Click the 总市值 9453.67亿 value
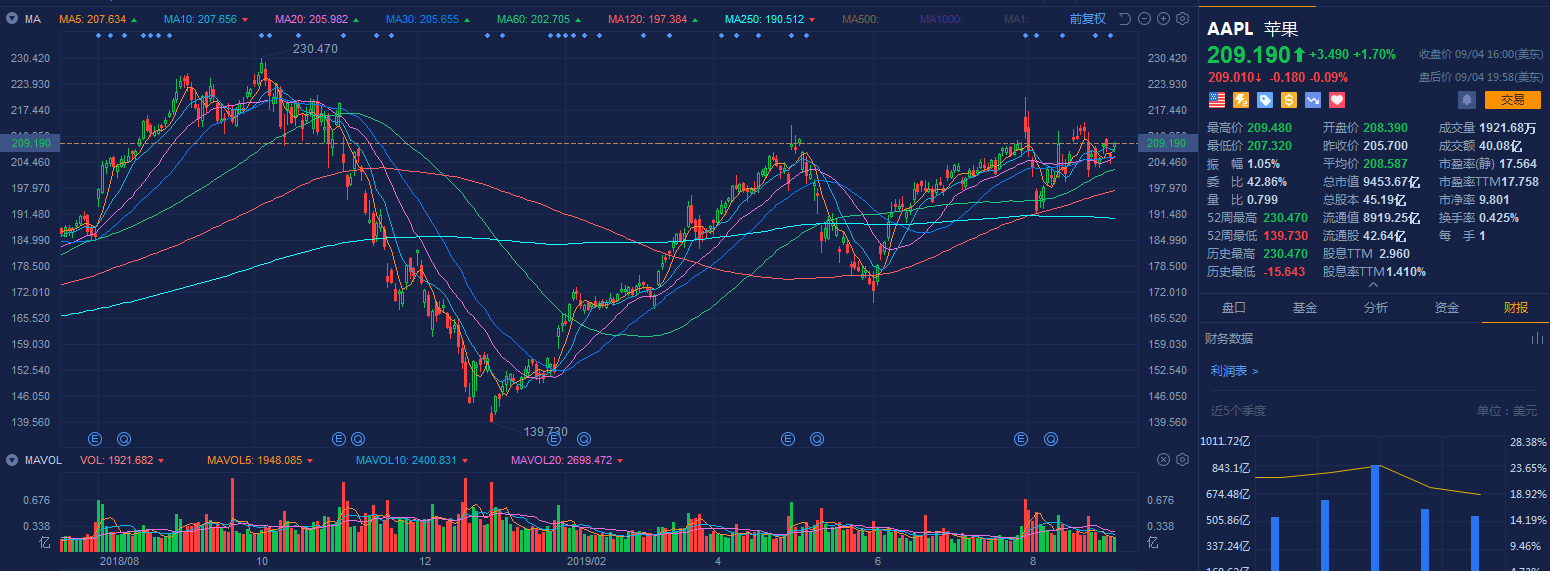The width and height of the screenshot is (1550, 571). click(x=1392, y=182)
